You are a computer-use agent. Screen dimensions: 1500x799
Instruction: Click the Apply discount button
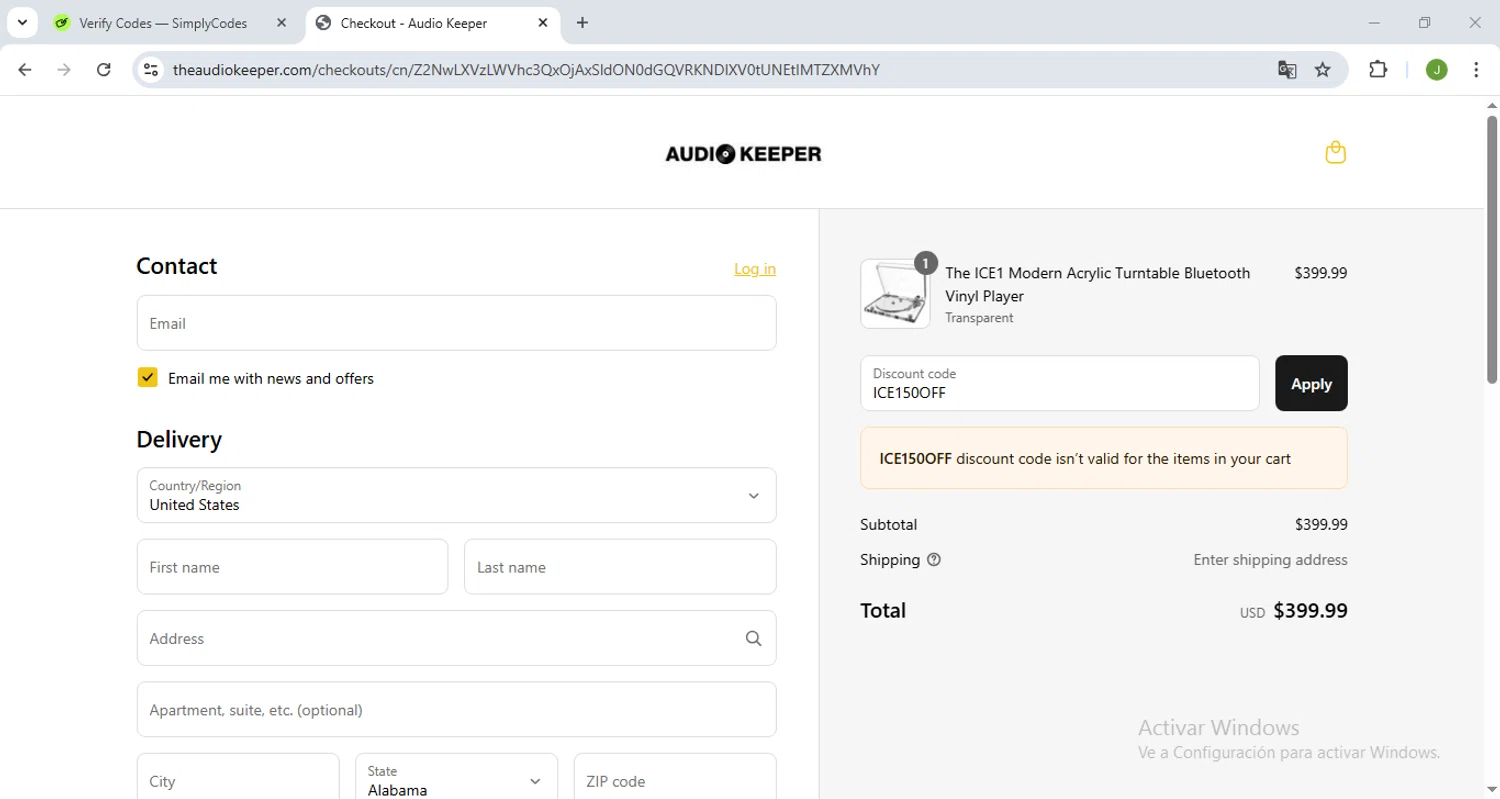coord(1311,383)
